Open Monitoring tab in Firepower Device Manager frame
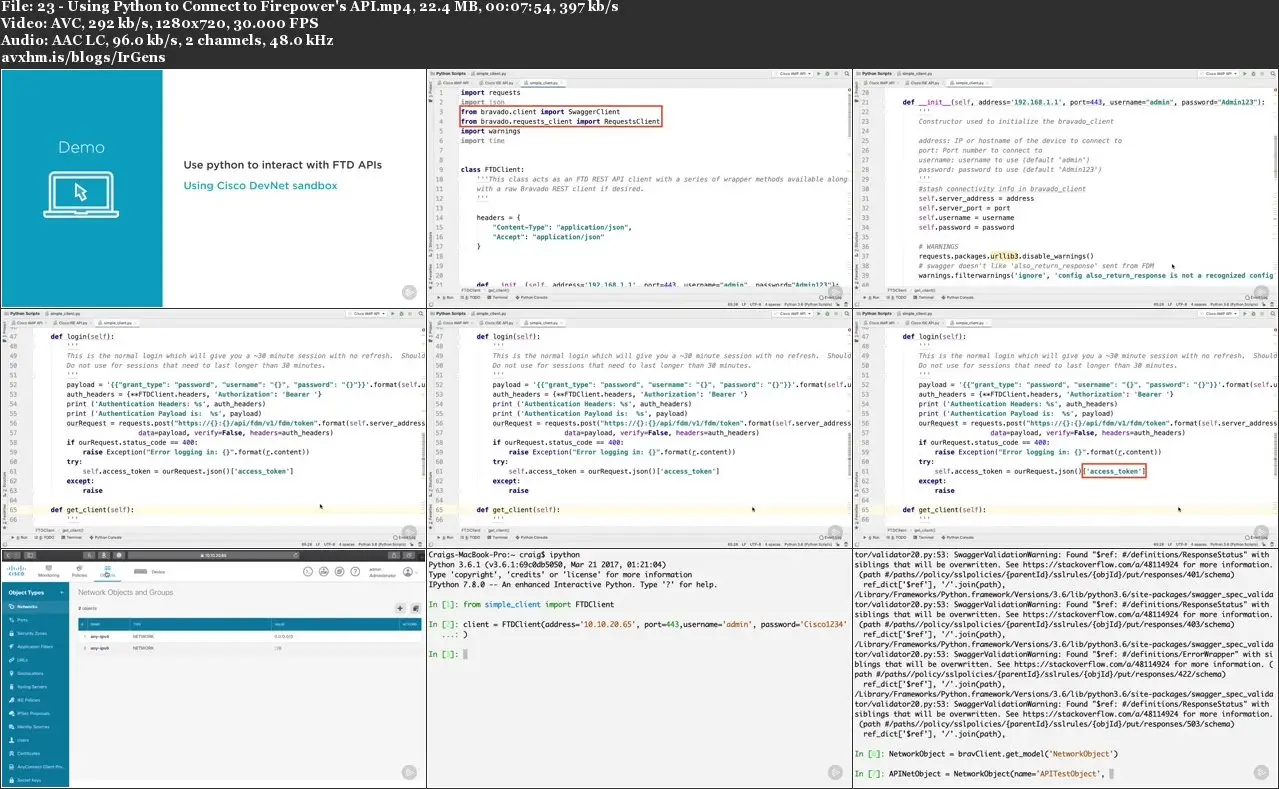The height and width of the screenshot is (789, 1279). pos(49,571)
